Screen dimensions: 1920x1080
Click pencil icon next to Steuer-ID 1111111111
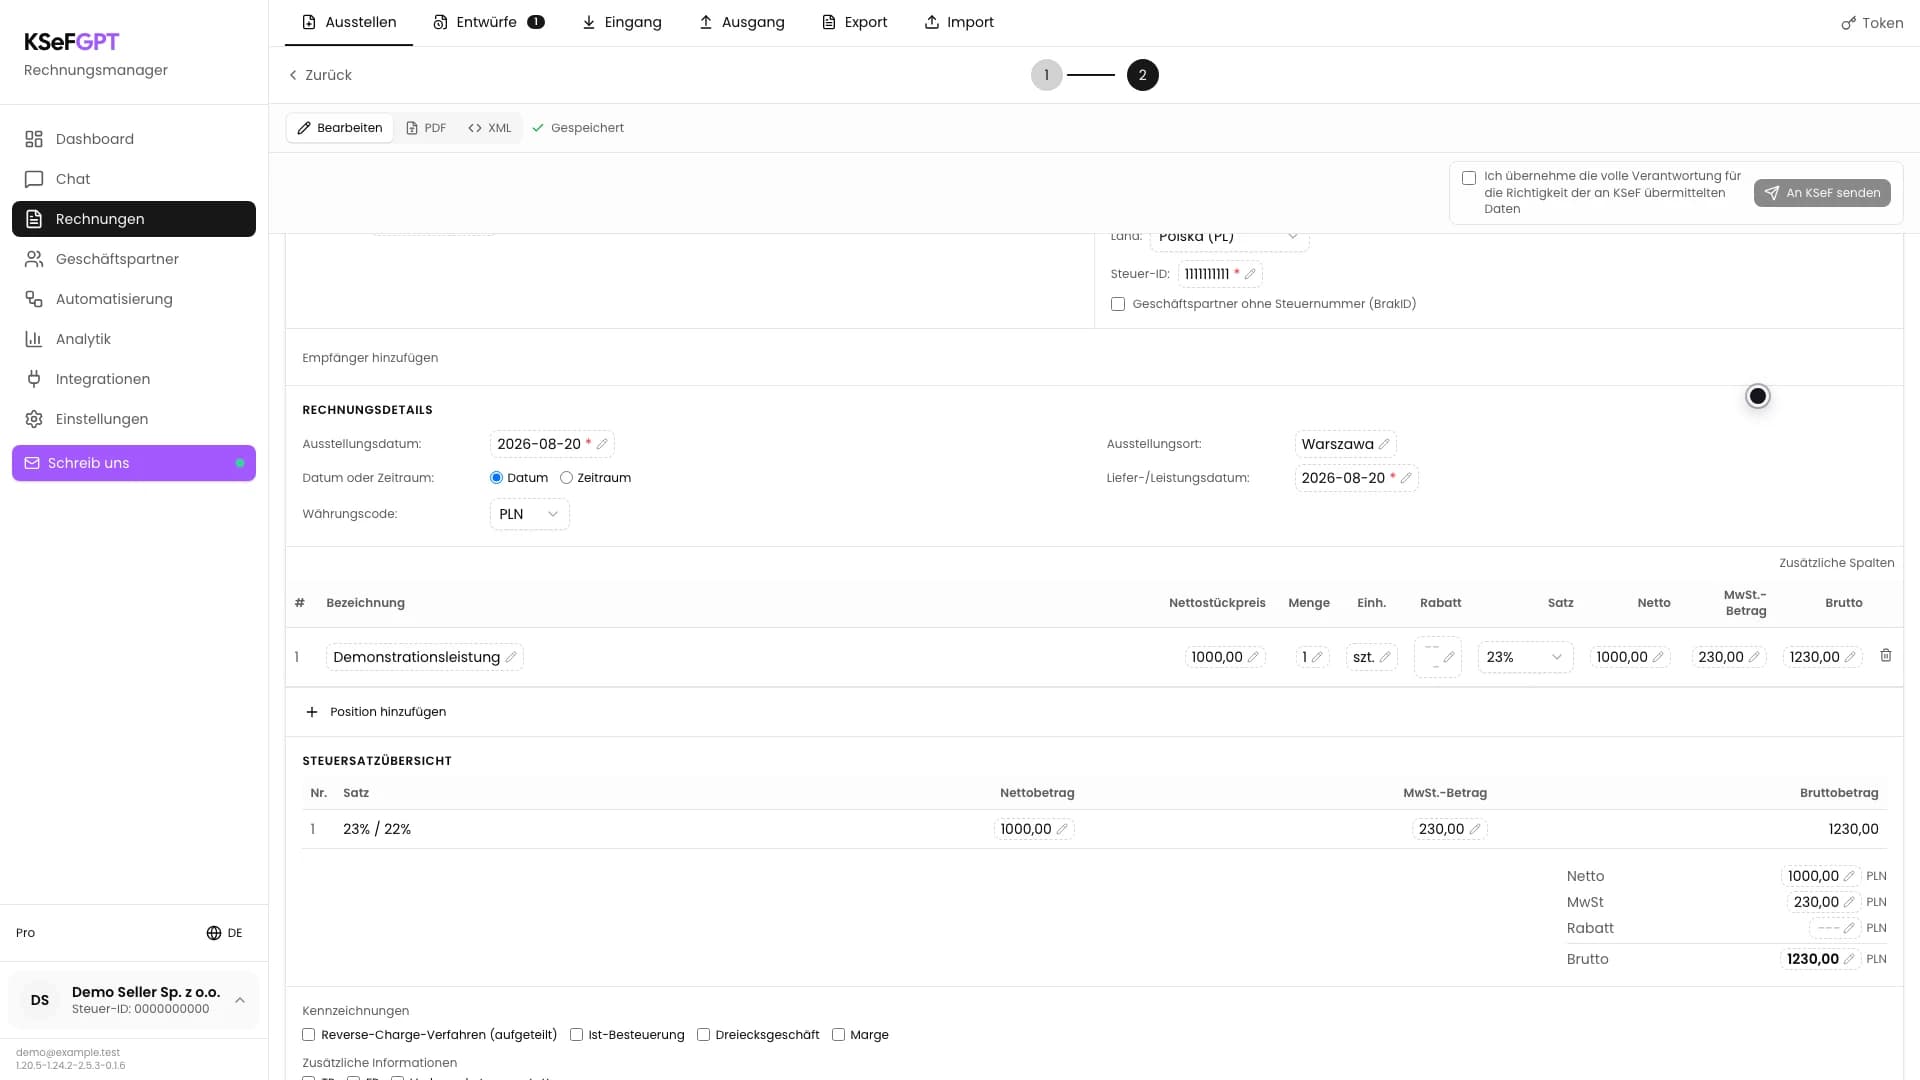click(x=1250, y=274)
